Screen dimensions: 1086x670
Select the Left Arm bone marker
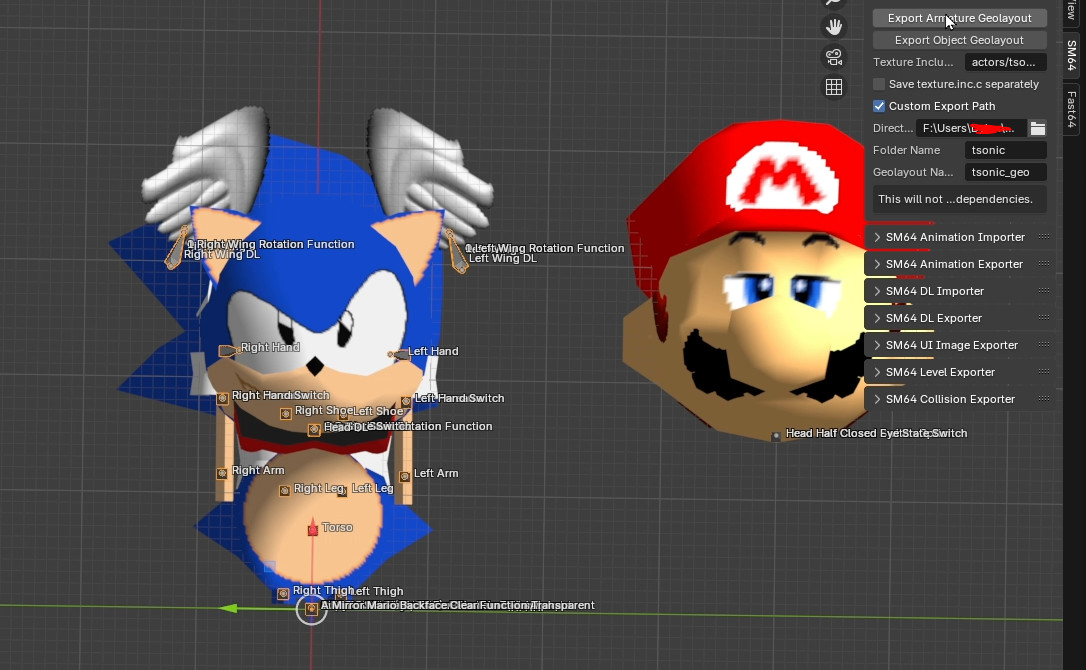[x=405, y=476]
